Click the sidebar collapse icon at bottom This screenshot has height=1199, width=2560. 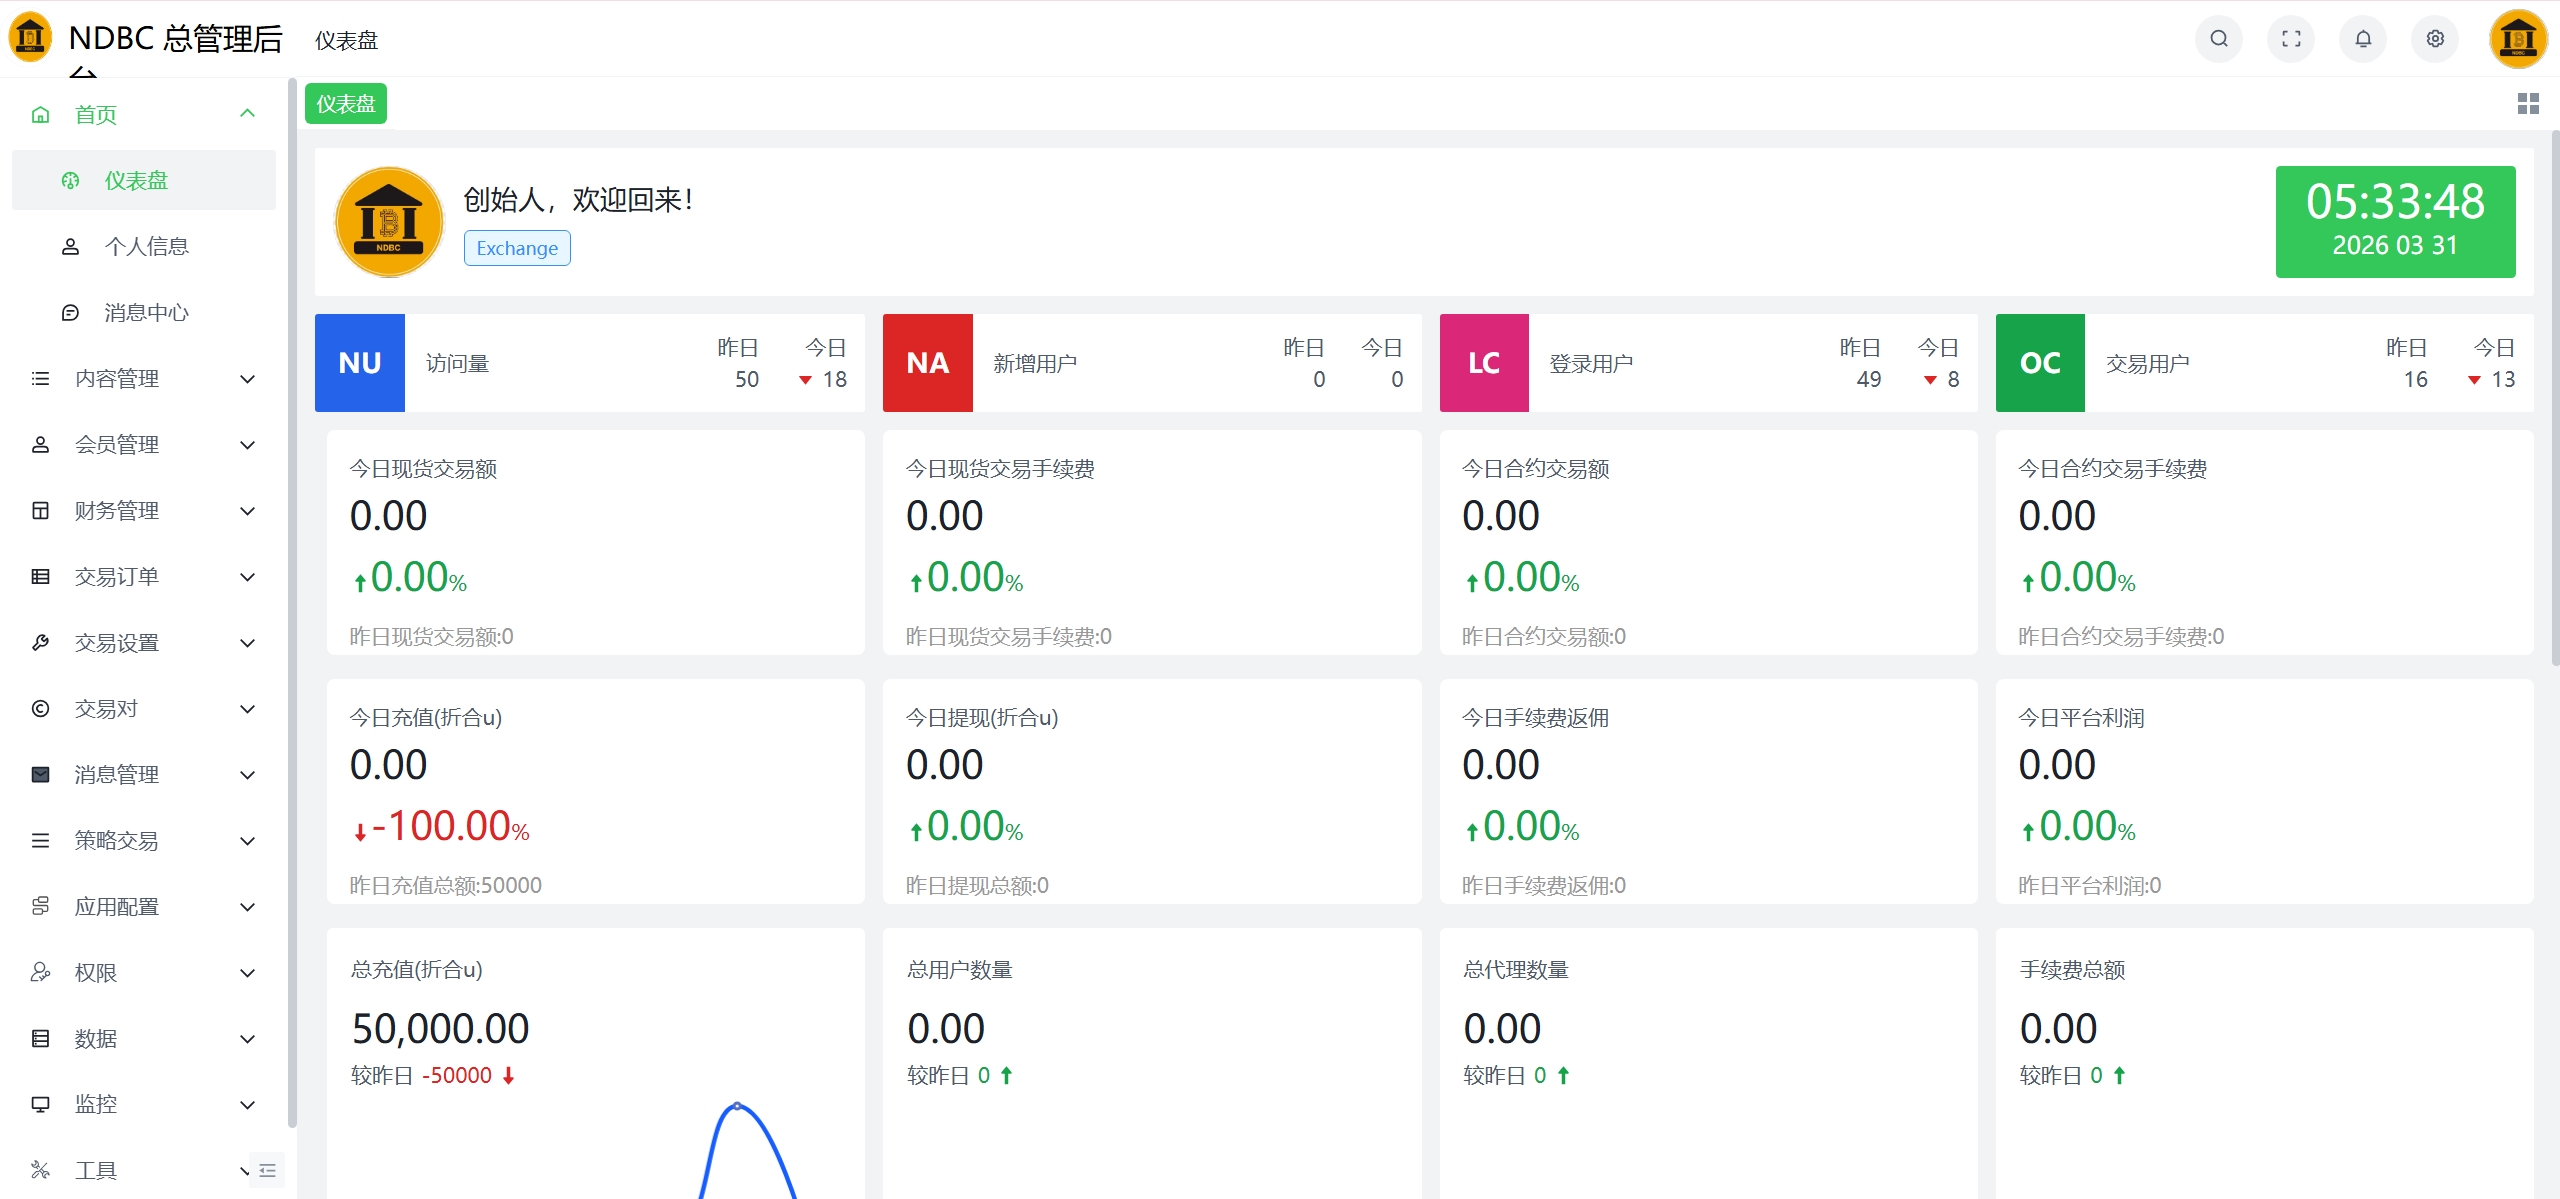pyautogui.click(x=267, y=1170)
